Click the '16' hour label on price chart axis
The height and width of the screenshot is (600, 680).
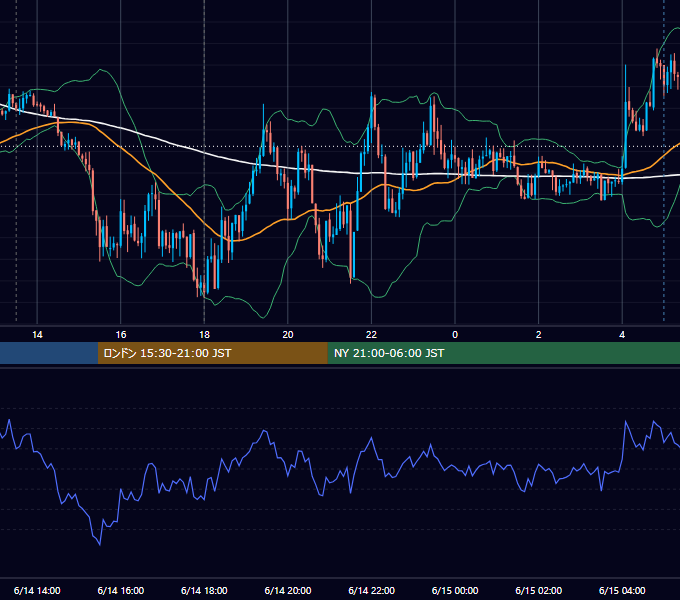click(x=121, y=335)
